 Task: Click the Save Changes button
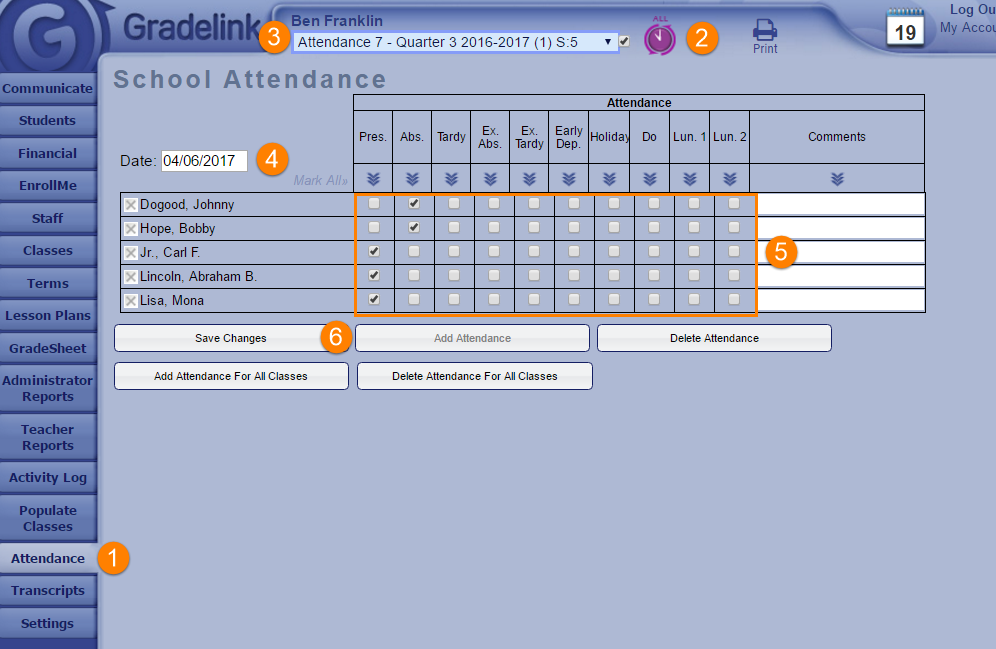tap(231, 338)
